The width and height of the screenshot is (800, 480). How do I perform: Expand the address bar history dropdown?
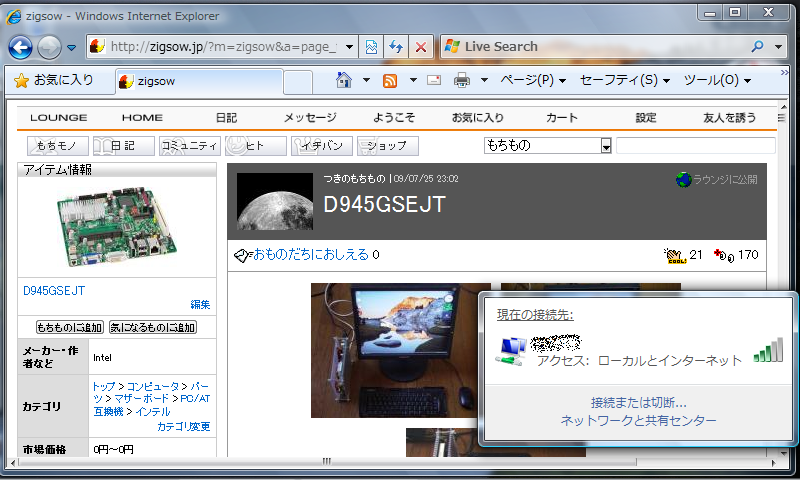click(x=349, y=47)
